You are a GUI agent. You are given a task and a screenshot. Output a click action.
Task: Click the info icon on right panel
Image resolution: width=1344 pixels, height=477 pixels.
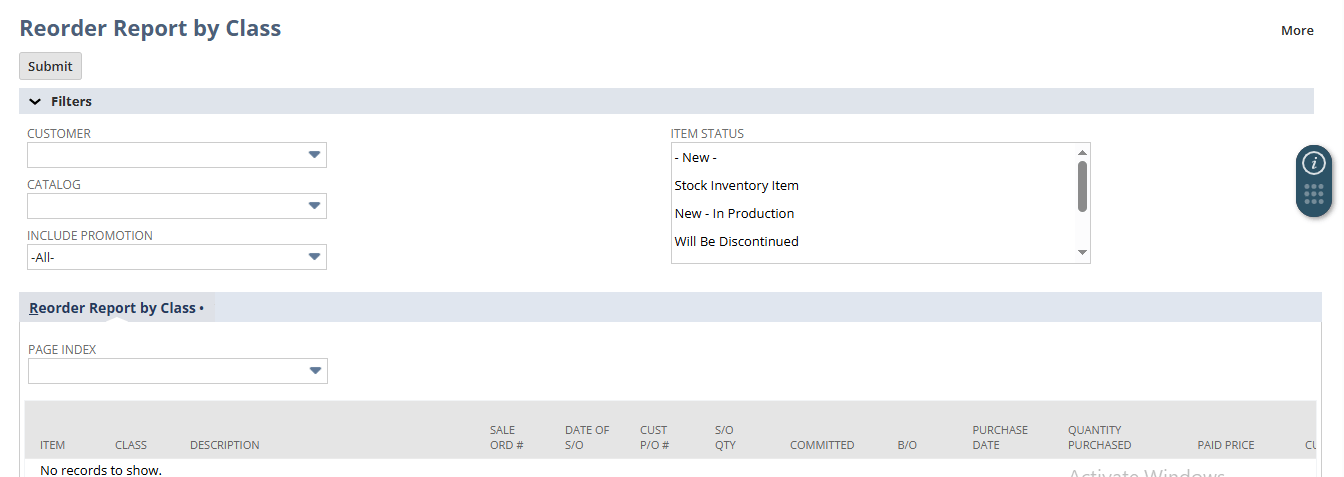pos(1313,163)
